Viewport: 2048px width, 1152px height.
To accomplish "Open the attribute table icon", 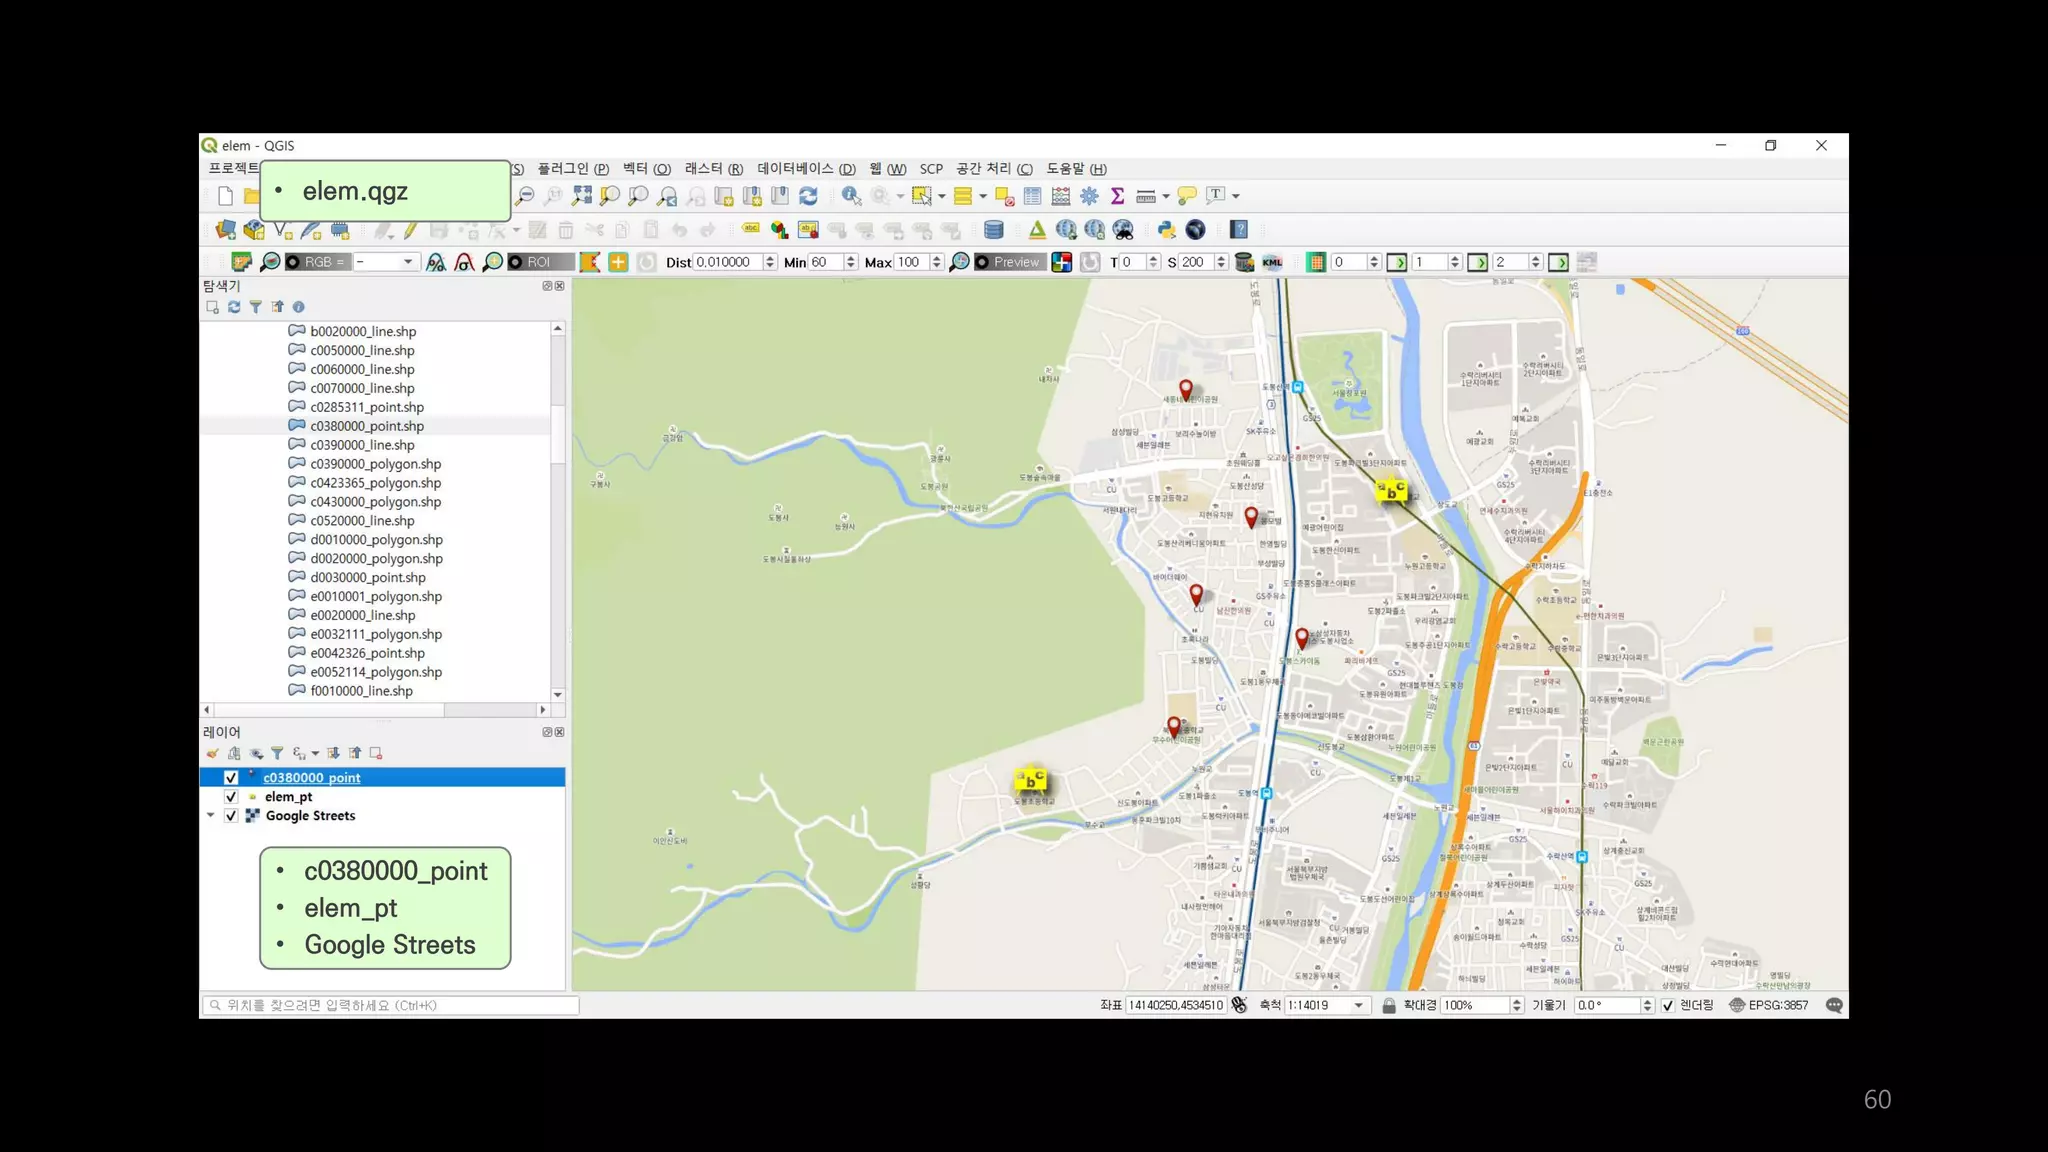I will pos(1032,196).
